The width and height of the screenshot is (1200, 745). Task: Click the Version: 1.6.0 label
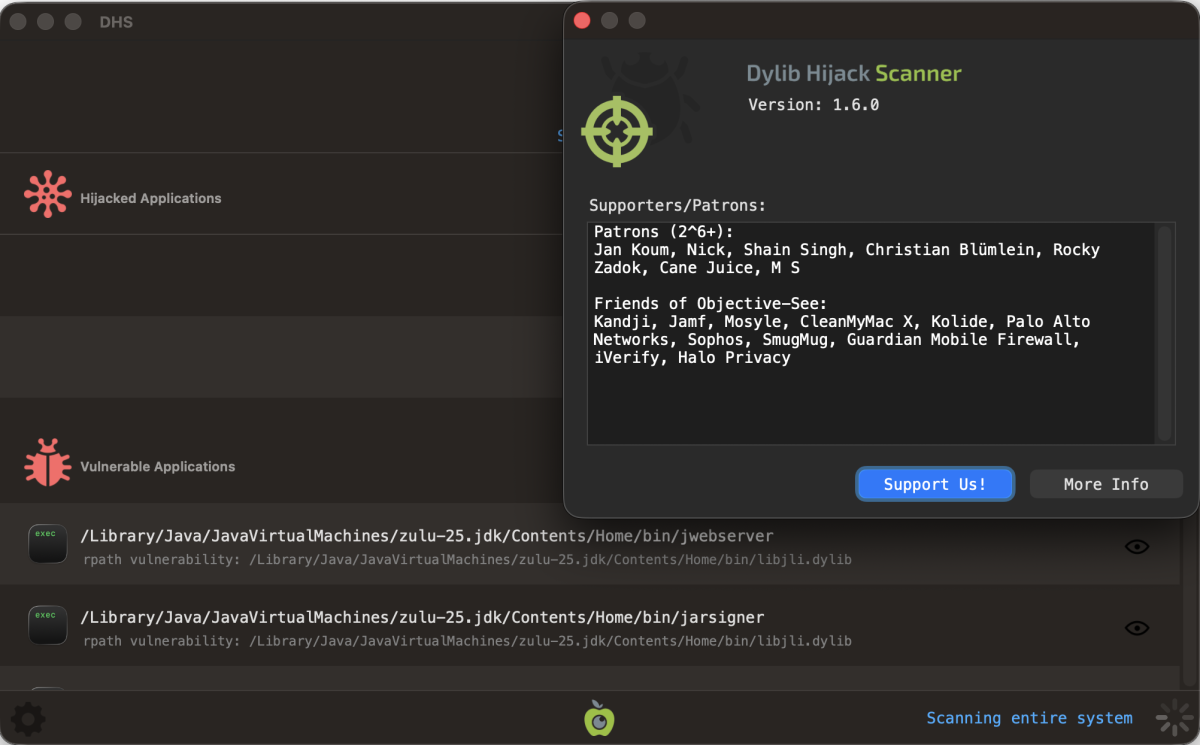click(x=814, y=104)
